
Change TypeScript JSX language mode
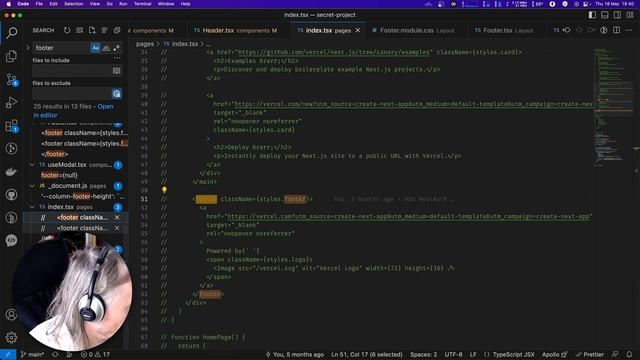513,354
